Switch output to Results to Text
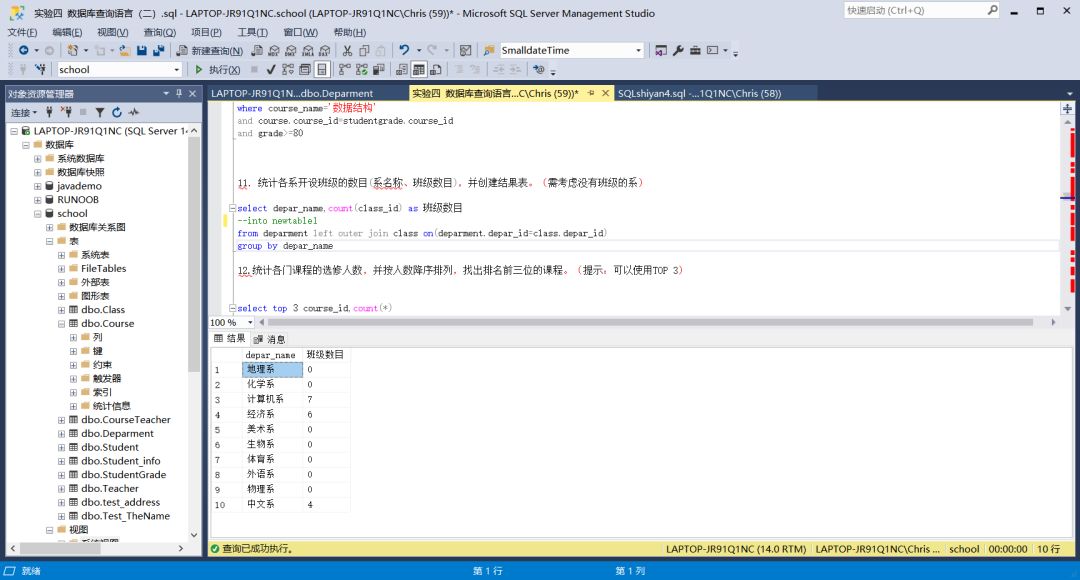 tap(402, 70)
